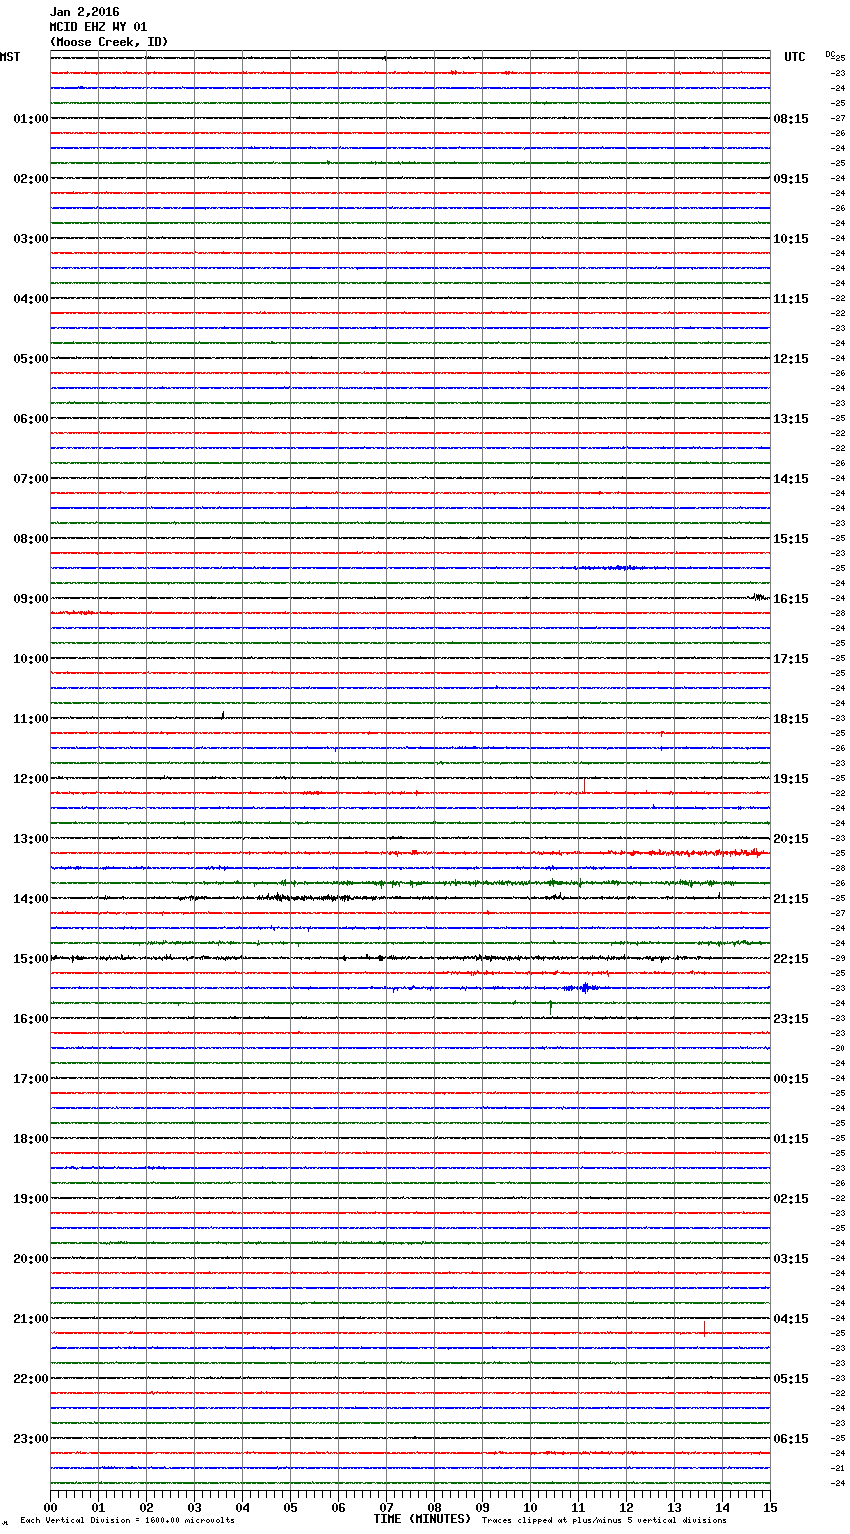Click the 18:15 UTC time label

click(791, 719)
